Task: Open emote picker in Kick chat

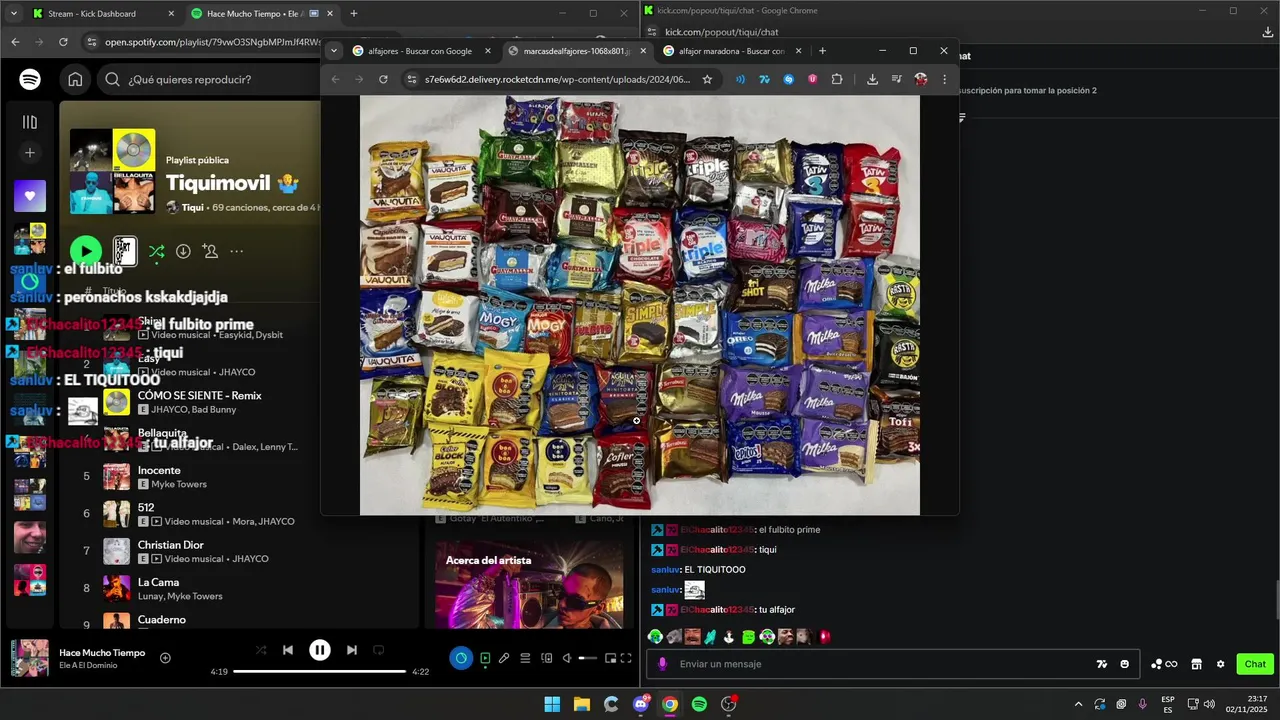Action: point(1125,664)
